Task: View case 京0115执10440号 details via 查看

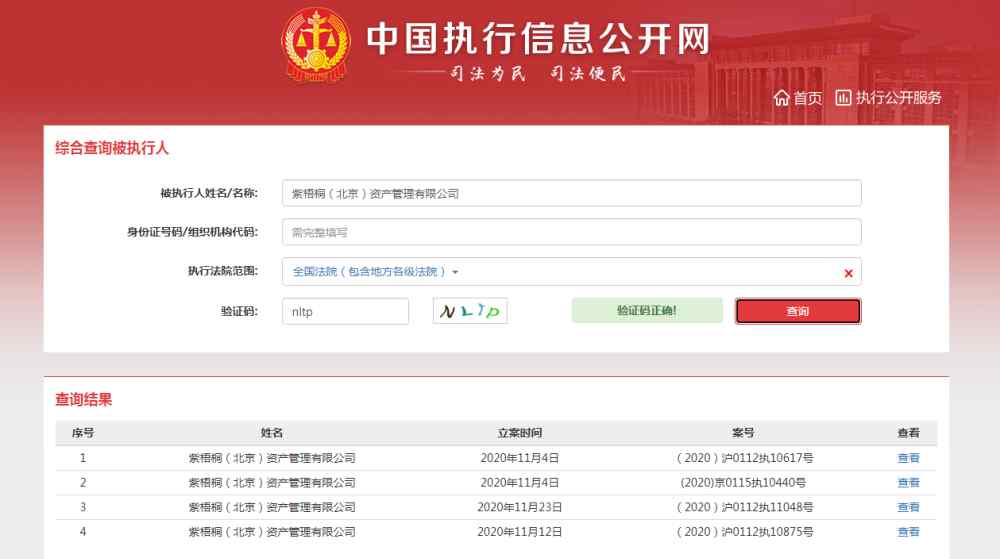Action: [908, 483]
